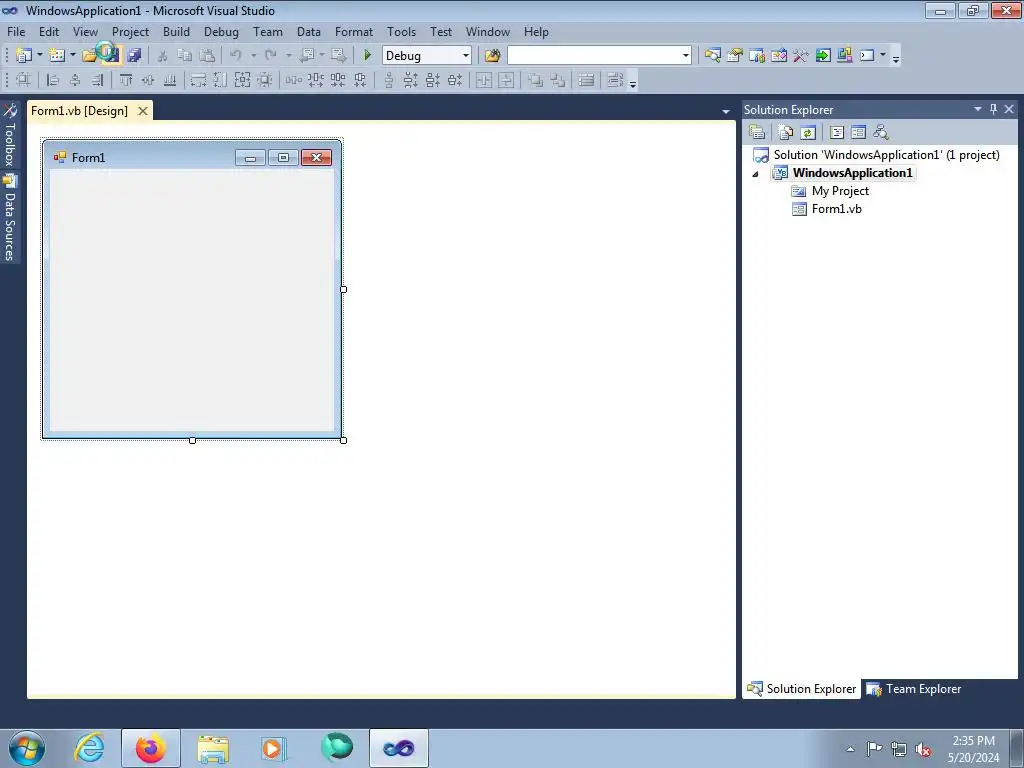Screen dimensions: 1024x768
Task: Open the Toolbox hammer-and-wrench toolbar icon
Action: click(801, 56)
